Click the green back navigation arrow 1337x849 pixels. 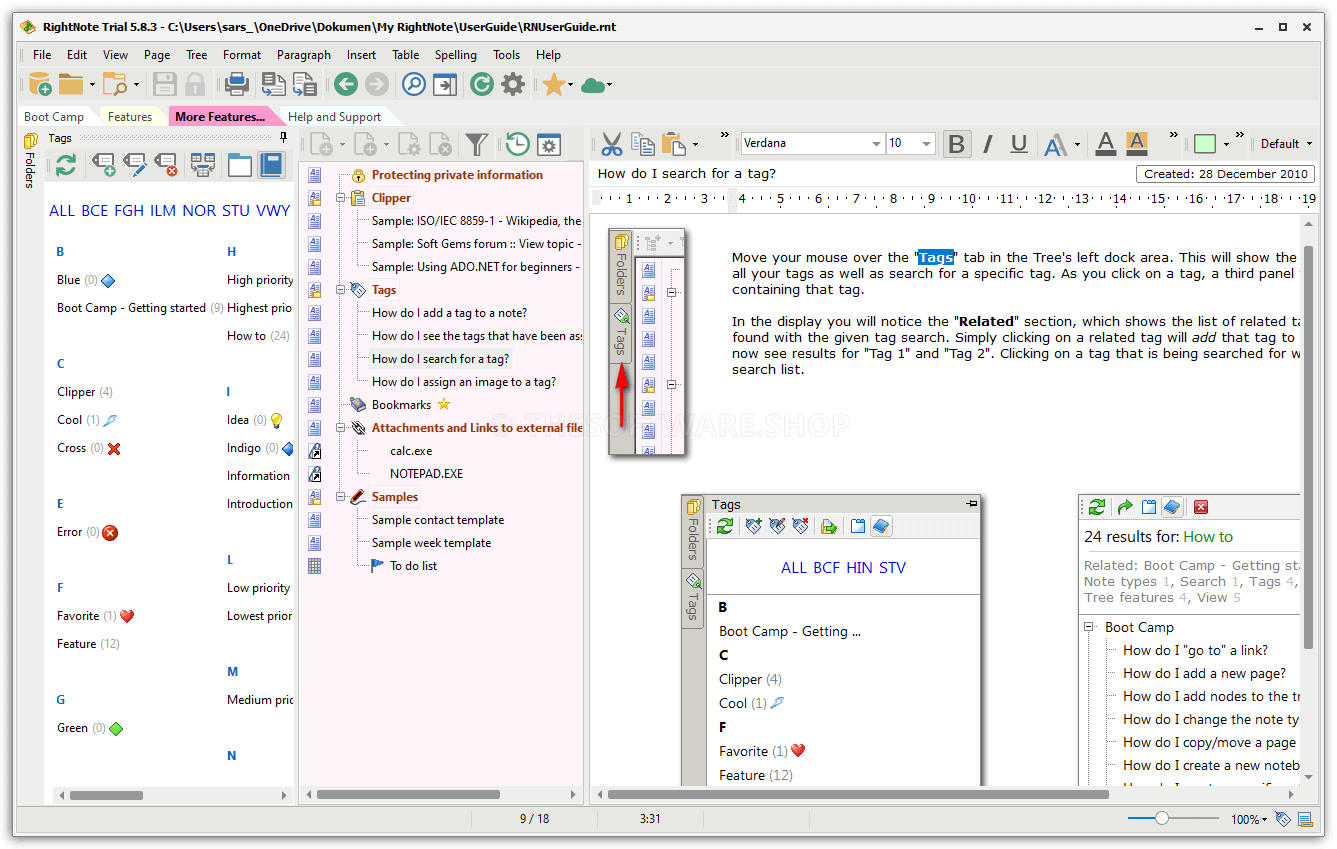click(346, 84)
